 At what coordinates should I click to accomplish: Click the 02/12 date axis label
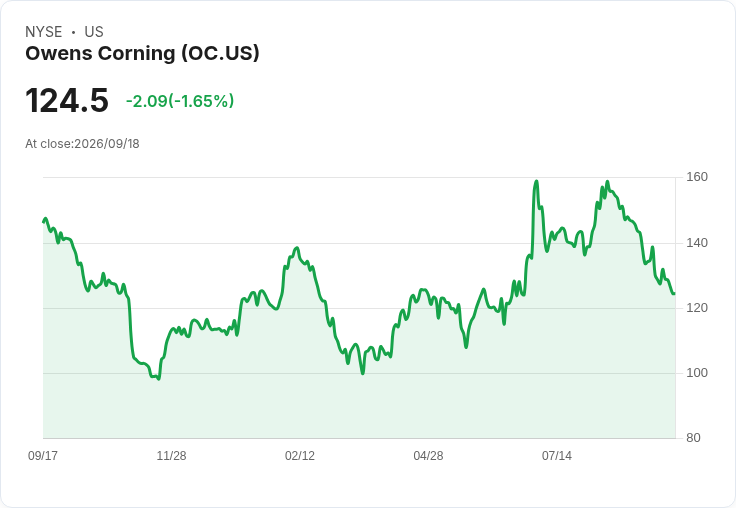(300, 455)
